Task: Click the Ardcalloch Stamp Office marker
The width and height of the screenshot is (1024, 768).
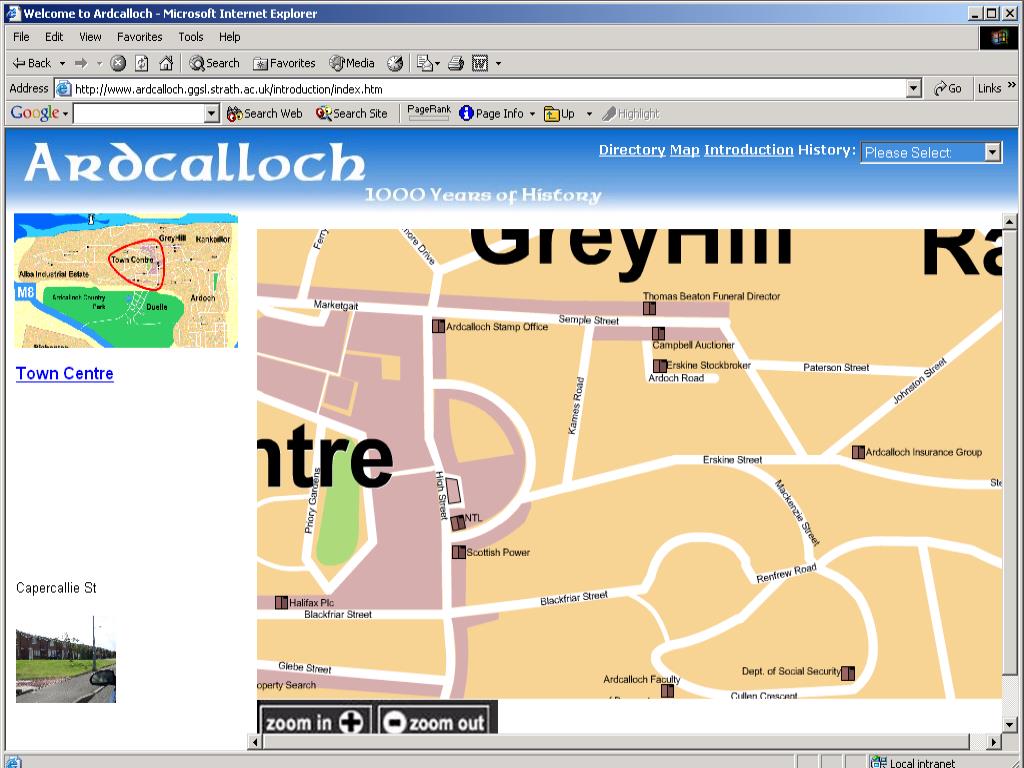Action: pyautogui.click(x=439, y=326)
